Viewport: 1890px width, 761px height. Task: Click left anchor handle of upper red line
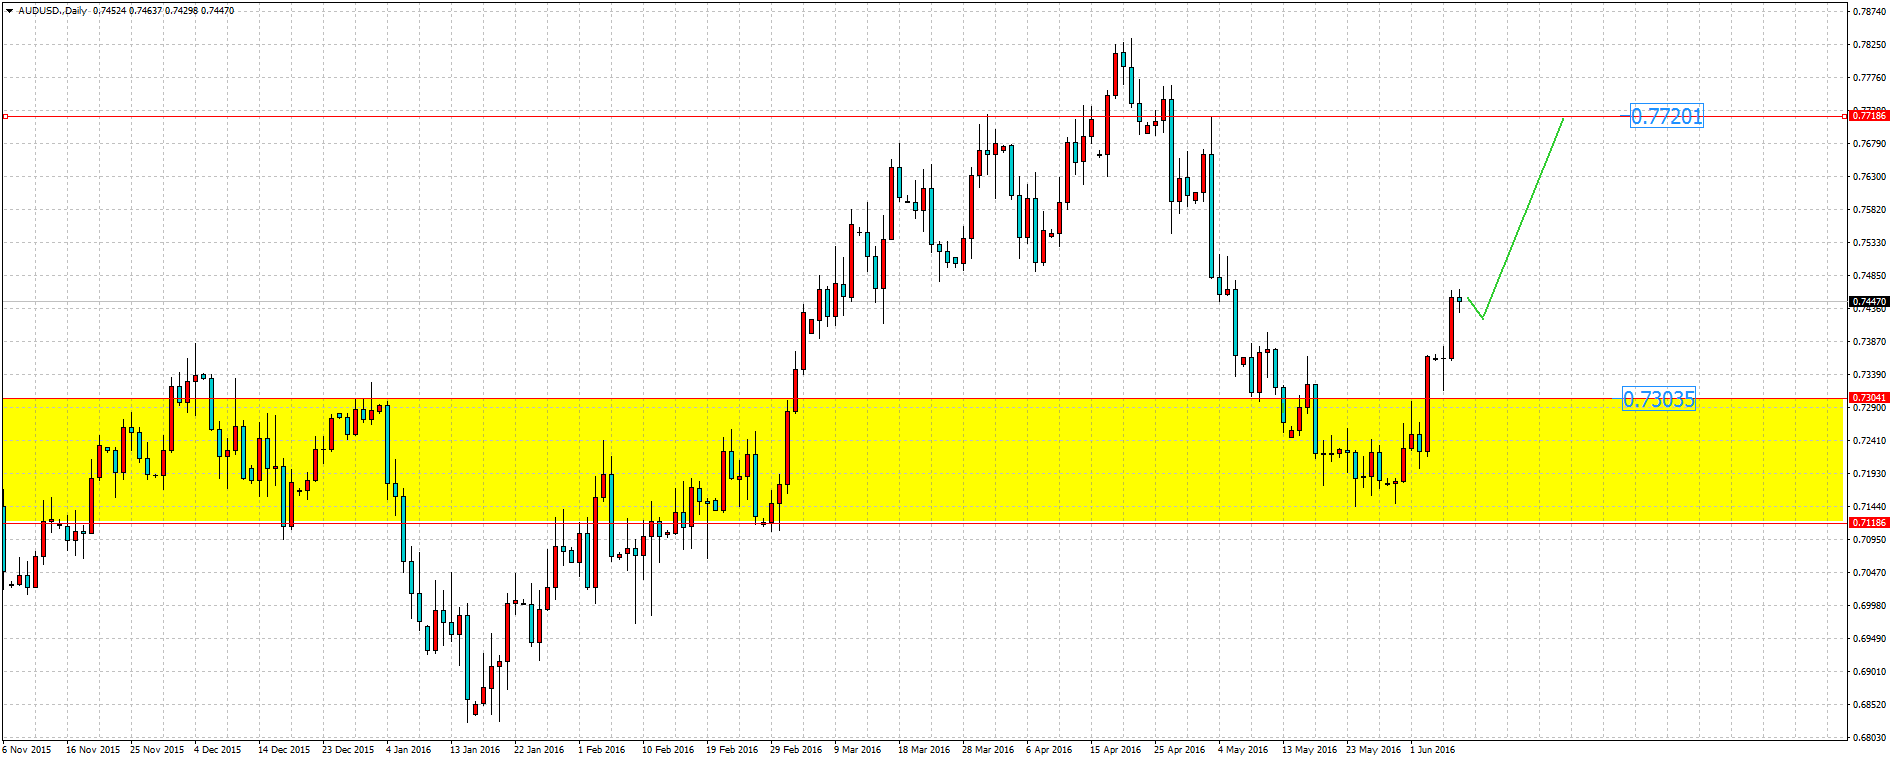[5, 117]
